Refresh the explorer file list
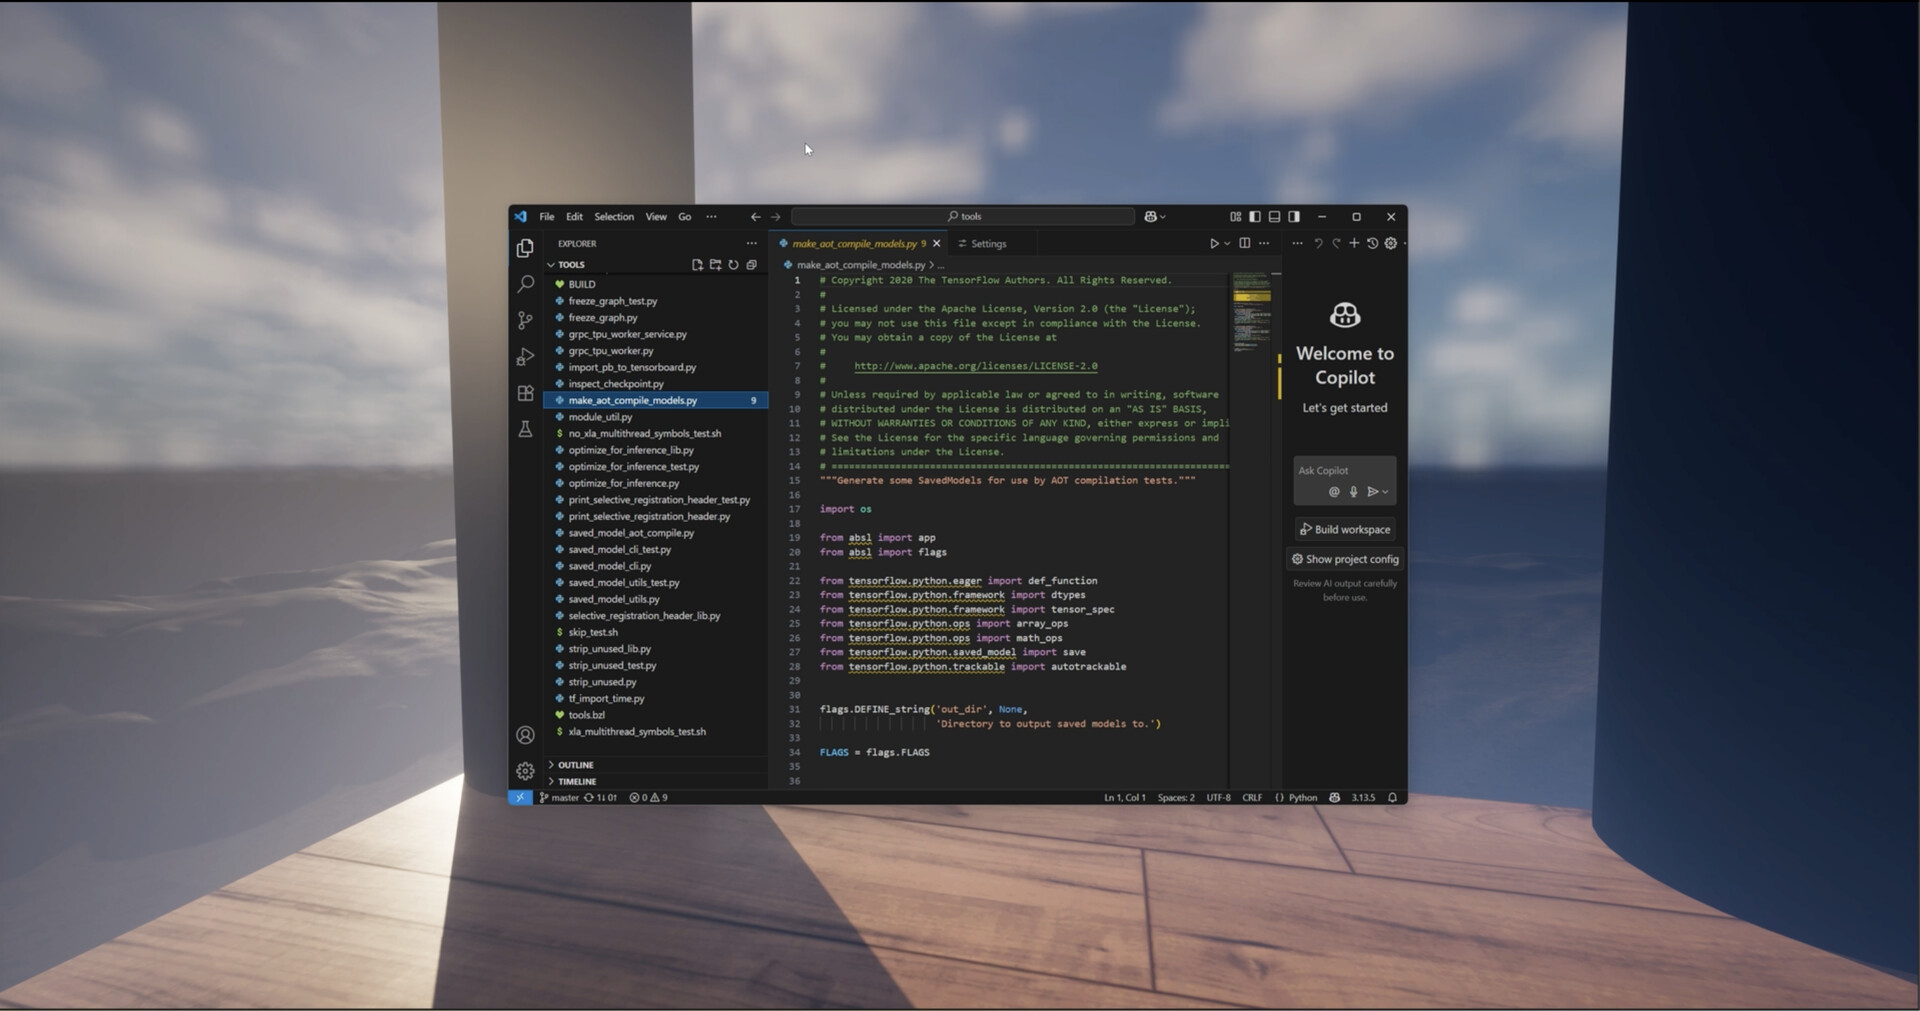Image resolution: width=1920 pixels, height=1011 pixels. (x=733, y=265)
